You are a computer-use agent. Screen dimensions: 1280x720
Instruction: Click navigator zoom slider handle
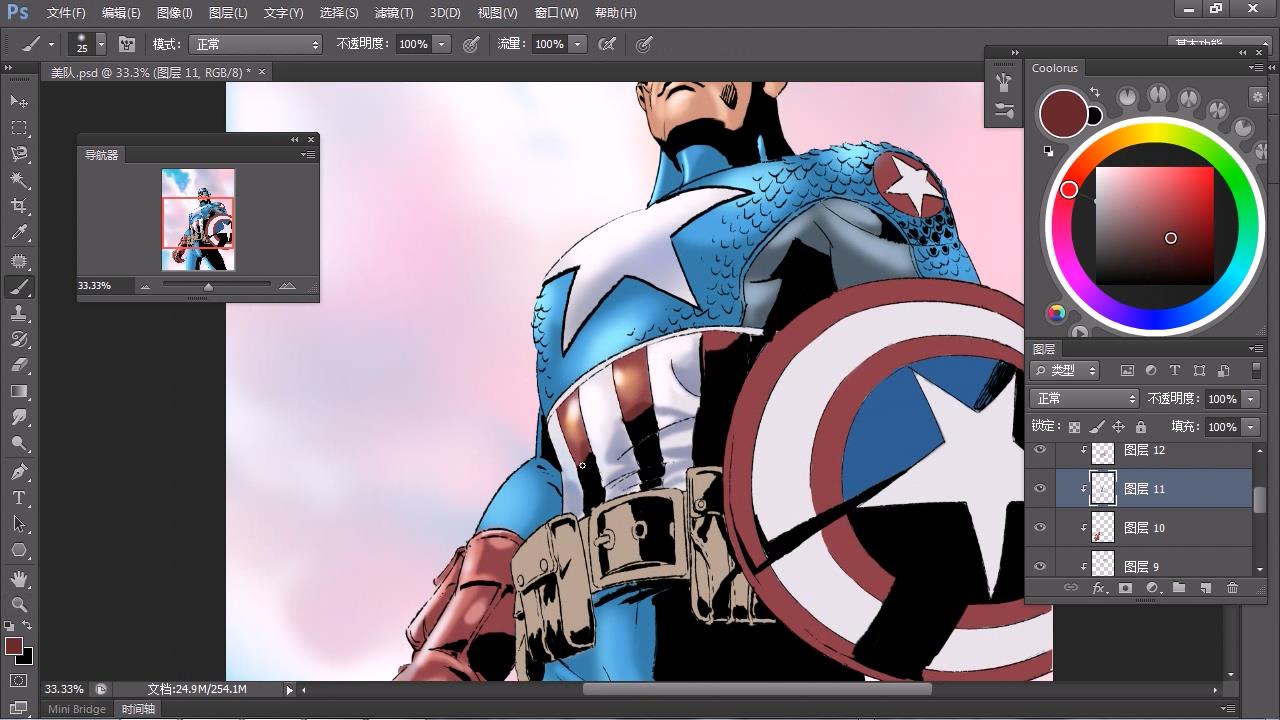tap(208, 287)
